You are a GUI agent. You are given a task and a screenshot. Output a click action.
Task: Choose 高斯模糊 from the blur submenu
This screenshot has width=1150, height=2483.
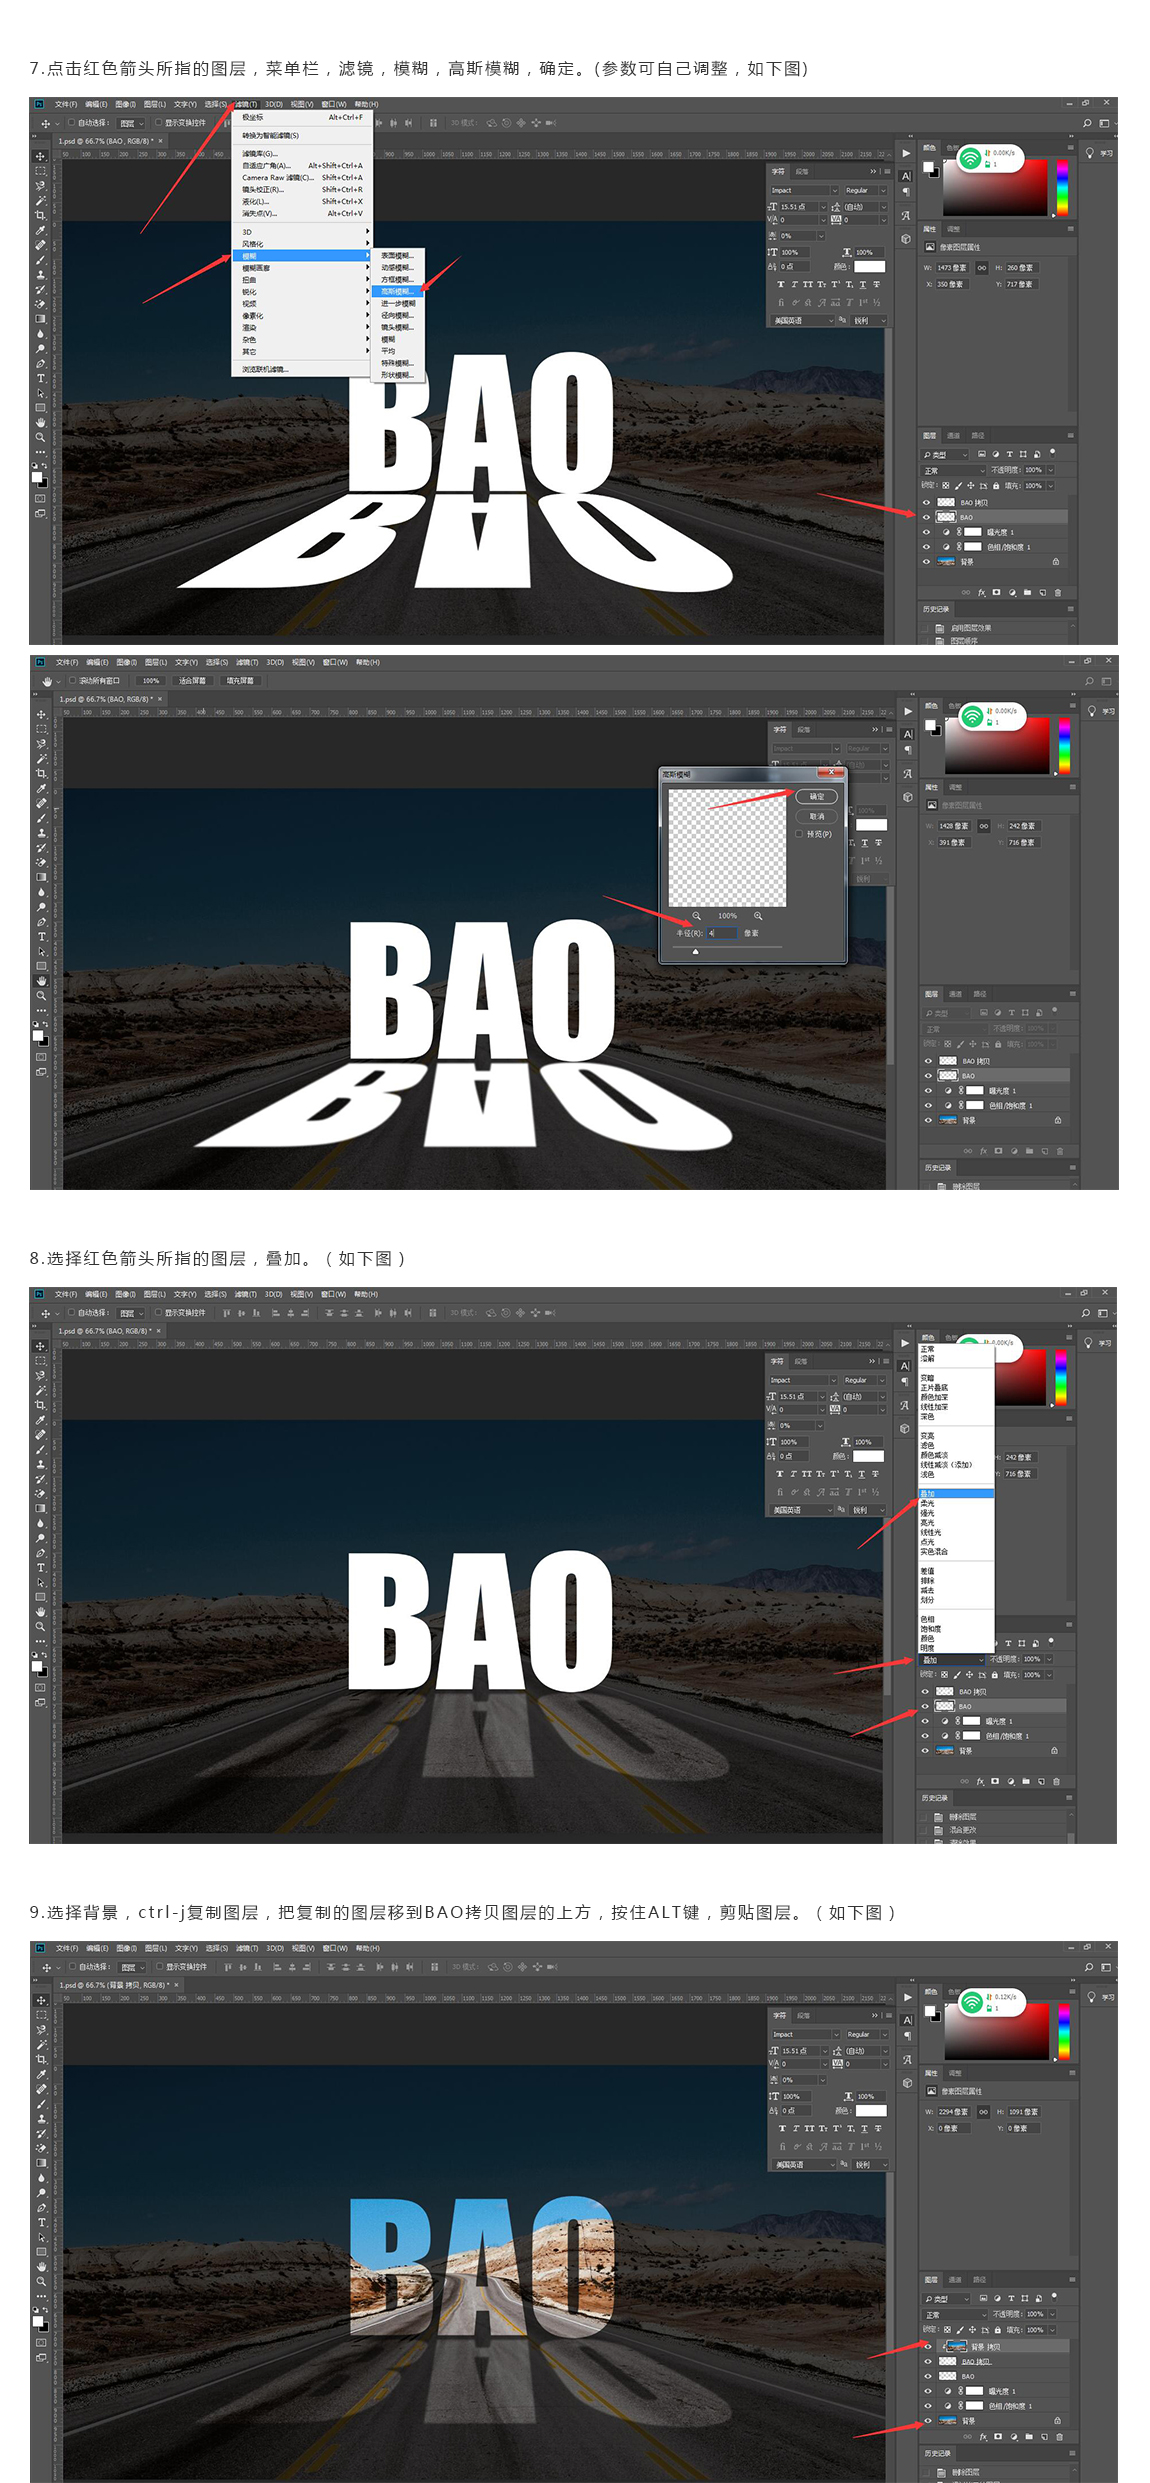pyautogui.click(x=397, y=292)
